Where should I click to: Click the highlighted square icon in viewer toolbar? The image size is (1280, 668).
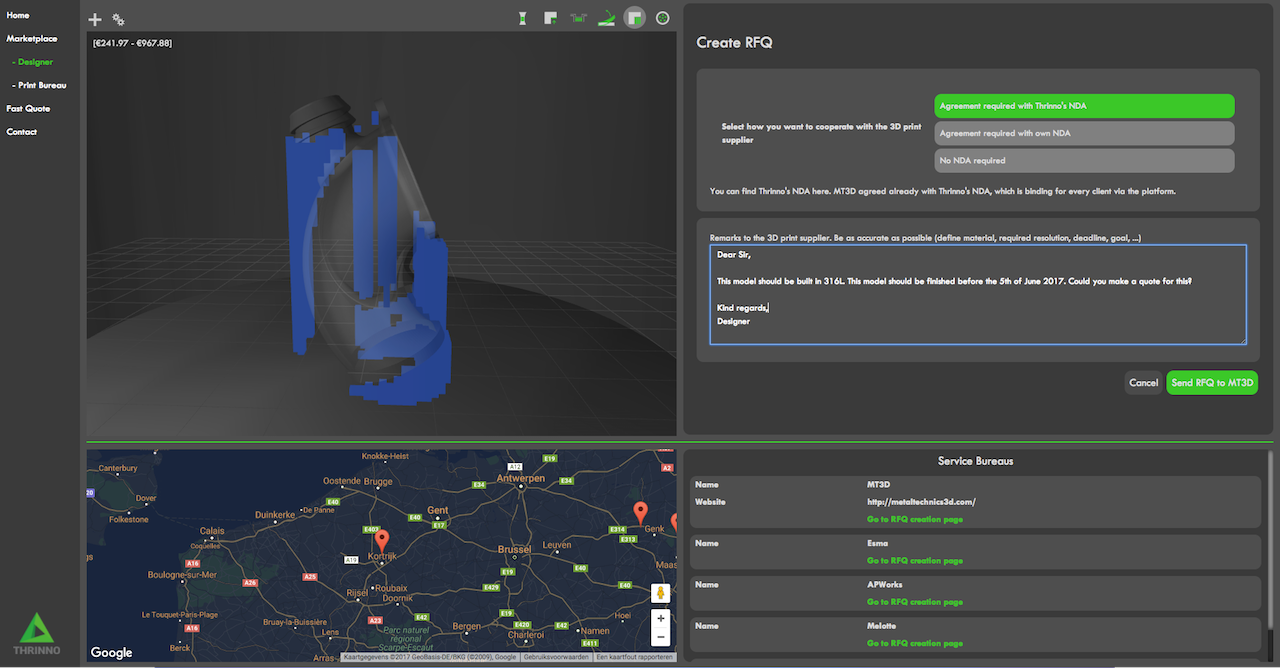(634, 18)
